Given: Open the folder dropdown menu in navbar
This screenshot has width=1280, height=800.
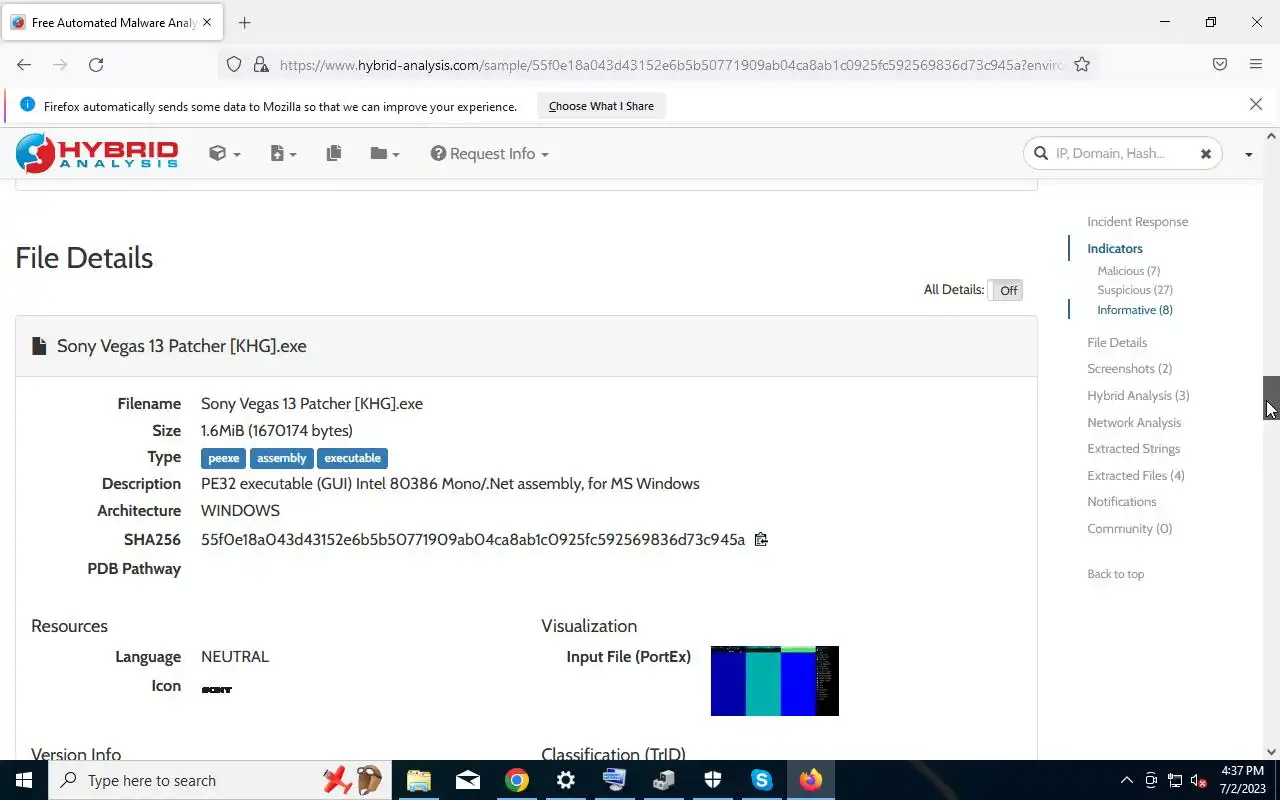Looking at the screenshot, I should (x=384, y=153).
